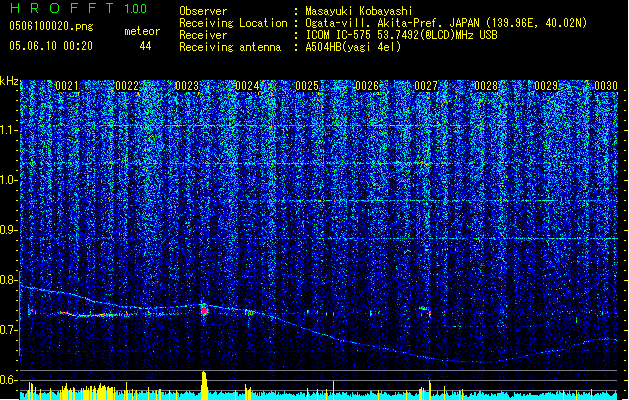Click the 1.1 kHz axis label
Image resolution: width=629 pixels, height=400 pixels.
pyautogui.click(x=8, y=130)
